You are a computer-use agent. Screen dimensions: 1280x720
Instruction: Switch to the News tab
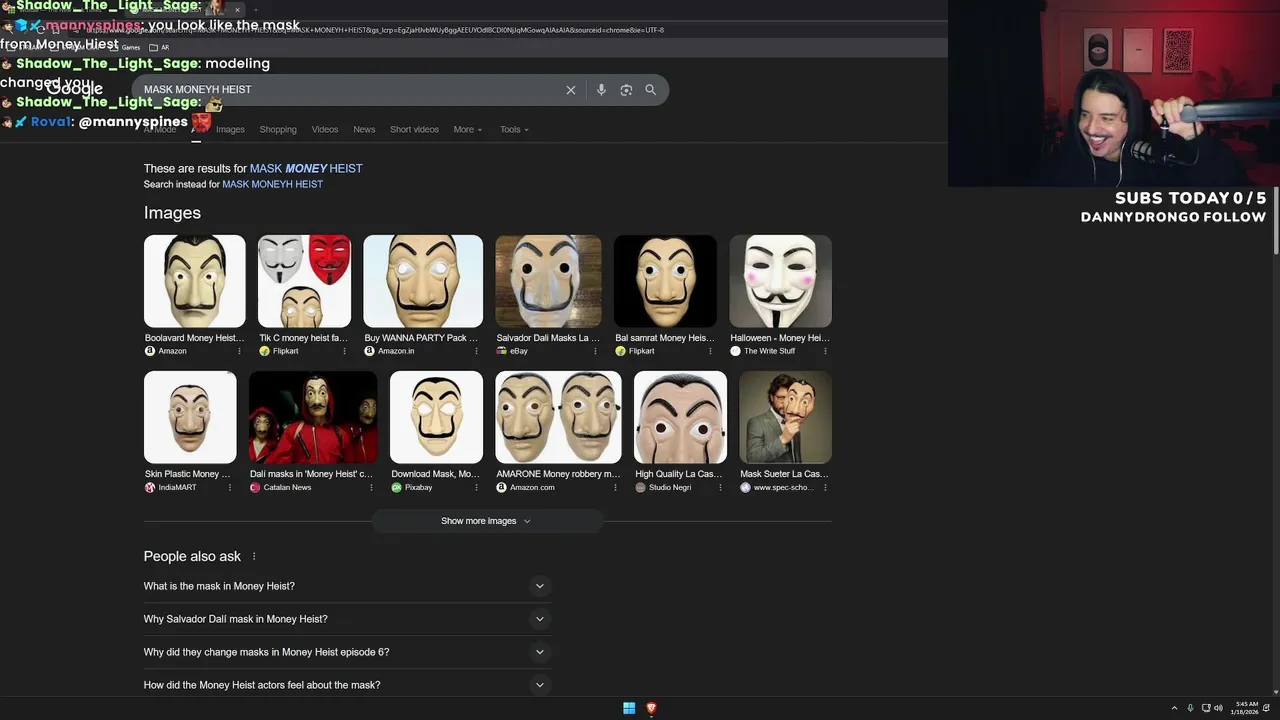pos(364,130)
